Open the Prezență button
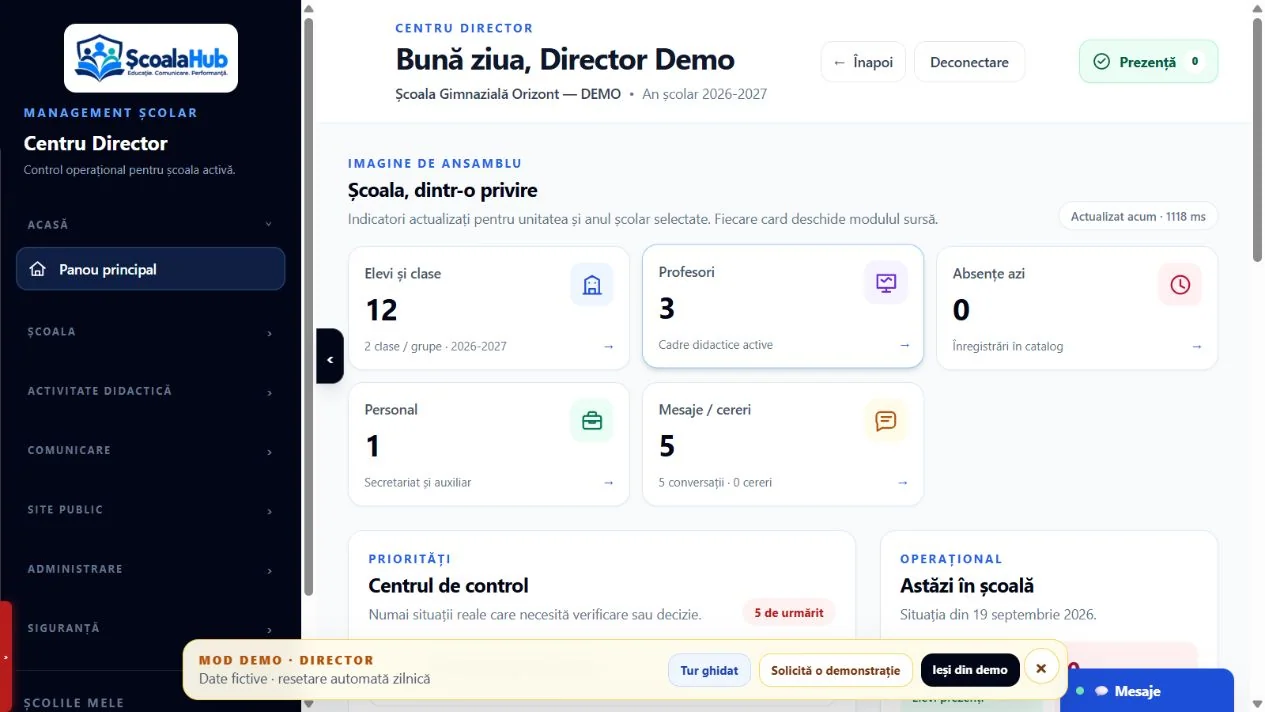 click(1148, 61)
